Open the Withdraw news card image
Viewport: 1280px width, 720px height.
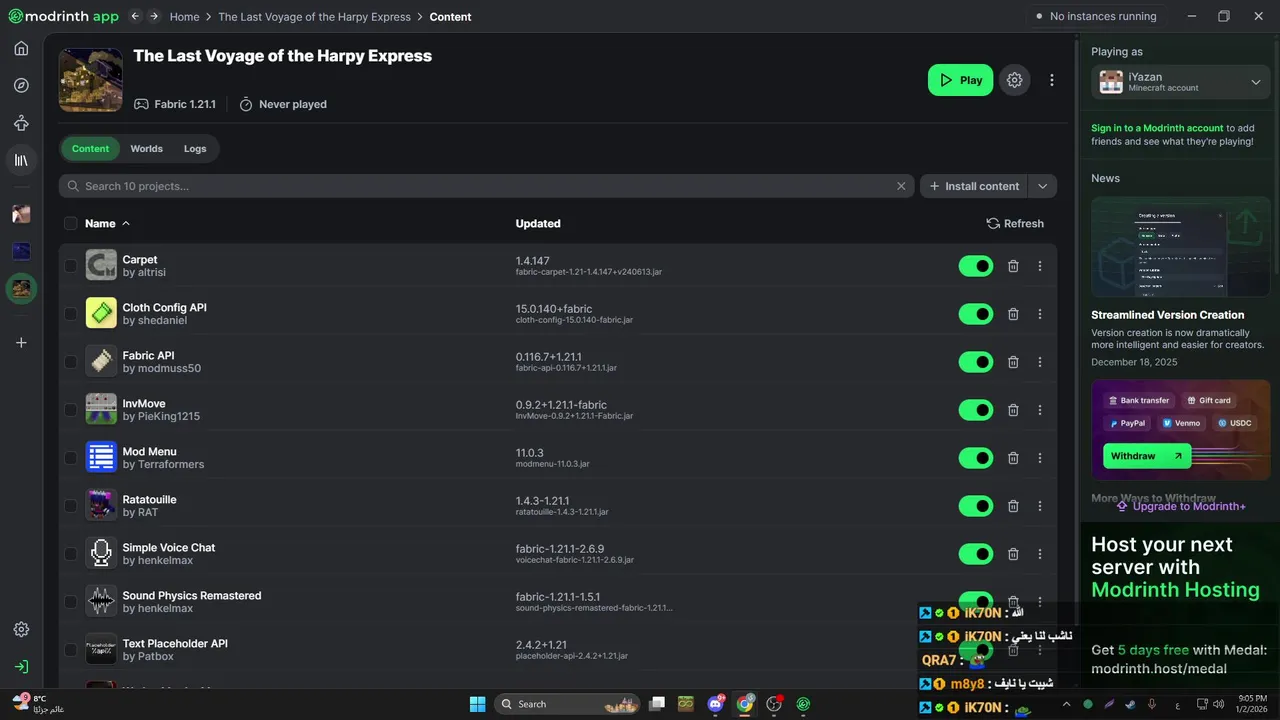[1181, 430]
